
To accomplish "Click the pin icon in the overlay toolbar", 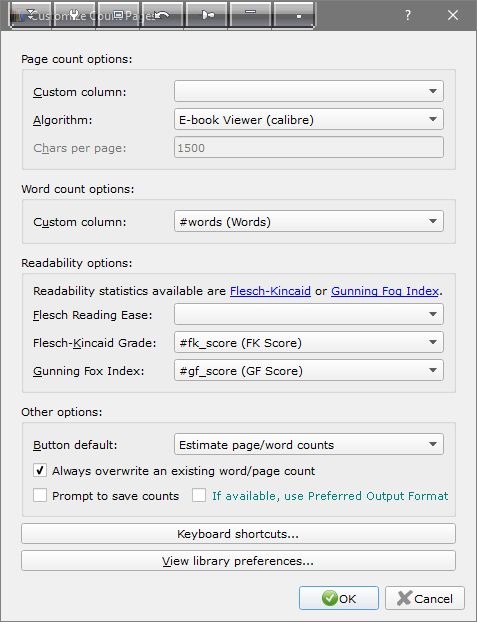I will click(x=206, y=15).
